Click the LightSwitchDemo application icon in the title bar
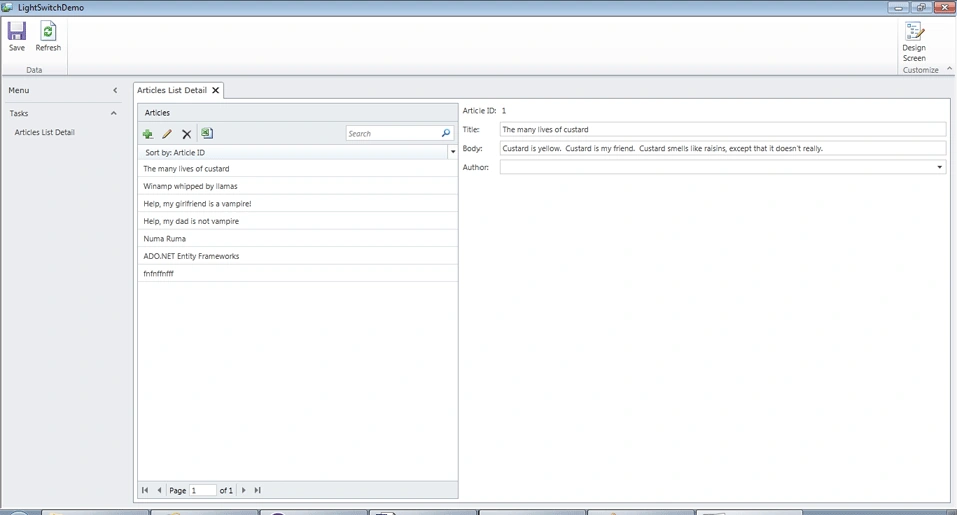This screenshot has width=957, height=515. pos(7,7)
